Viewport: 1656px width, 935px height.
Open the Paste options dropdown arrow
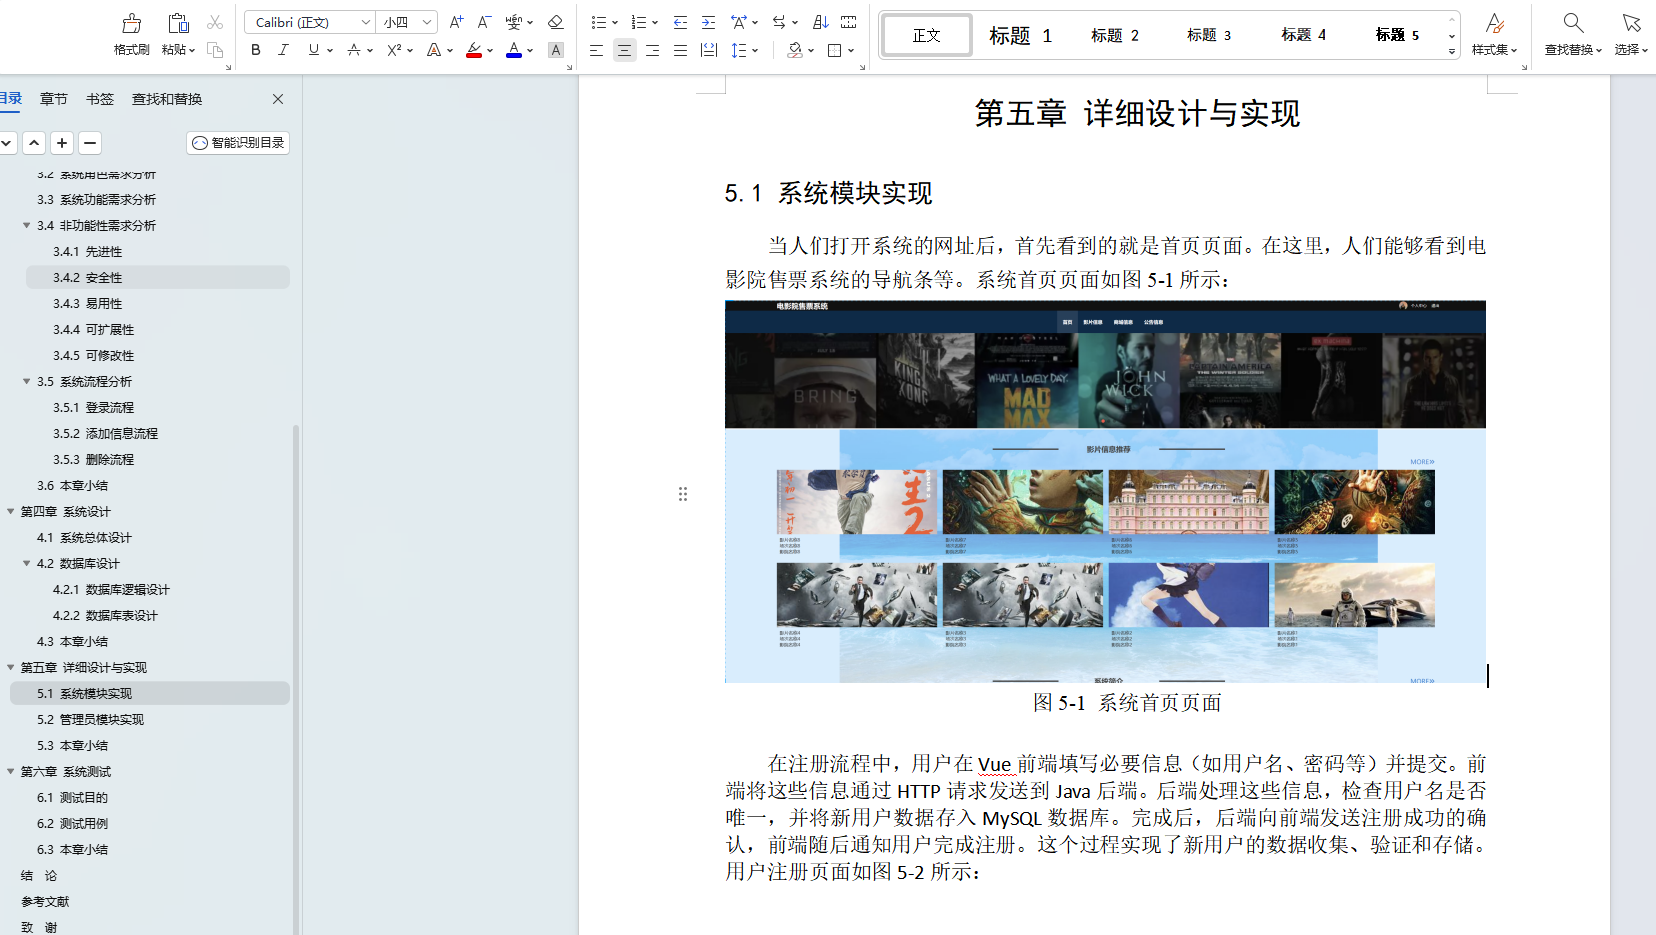[x=192, y=50]
